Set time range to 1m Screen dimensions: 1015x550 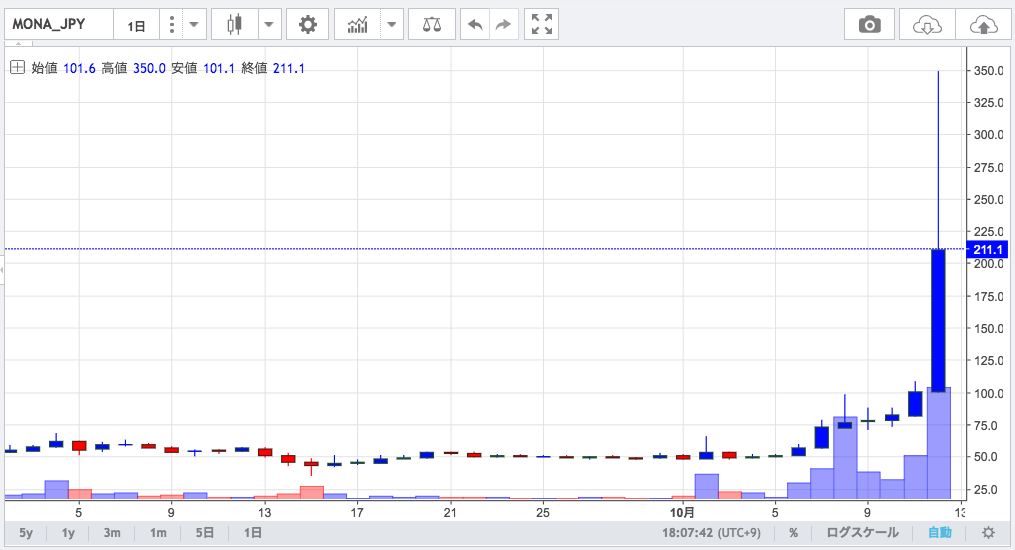pos(158,533)
